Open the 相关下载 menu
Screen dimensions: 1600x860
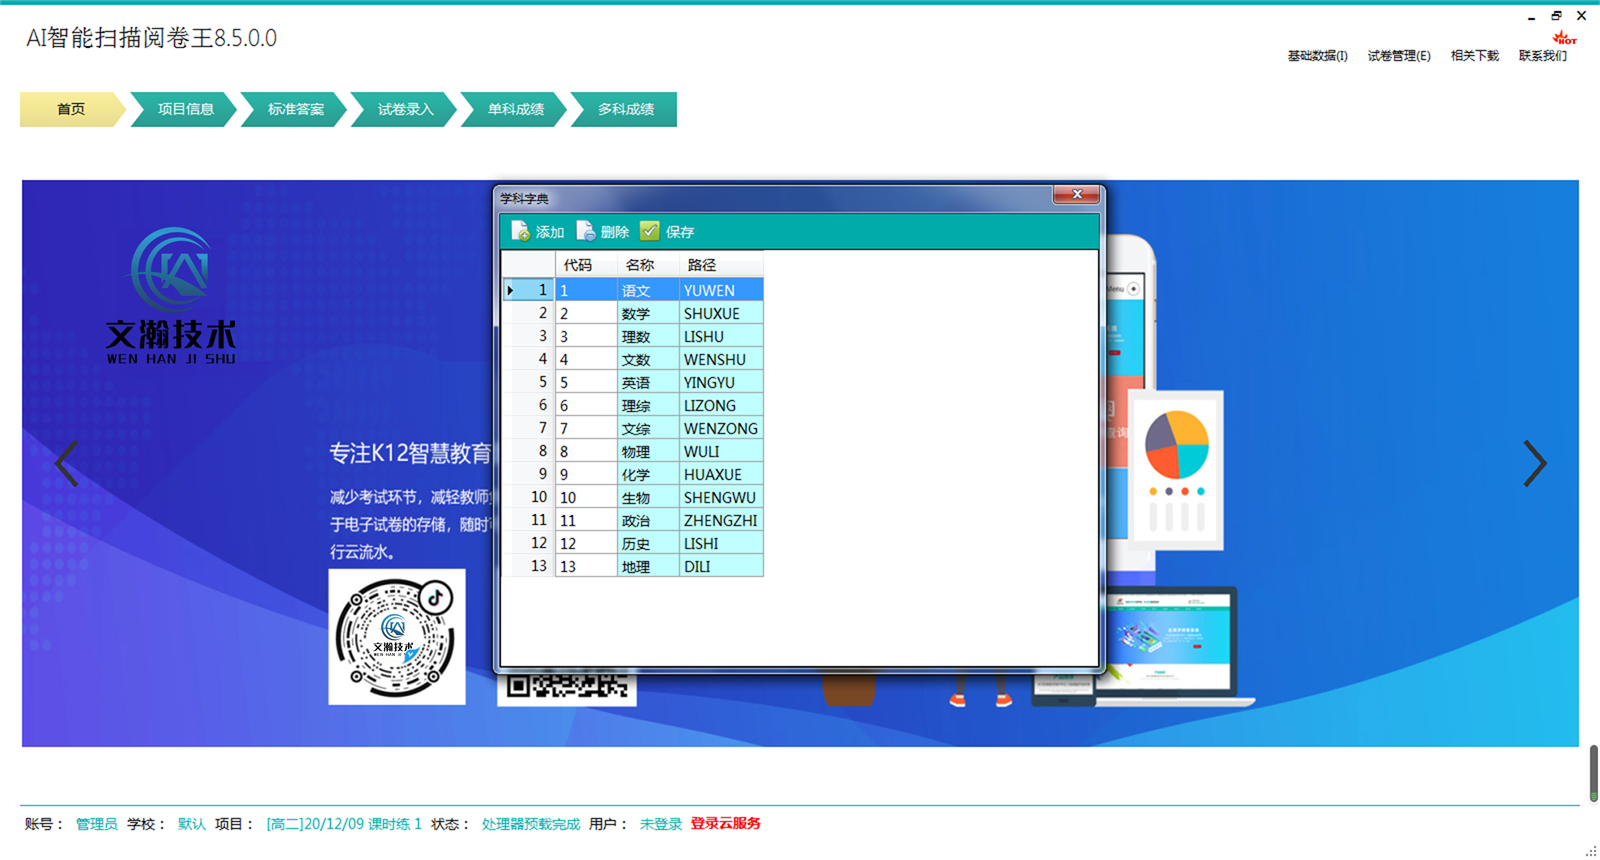[1474, 56]
